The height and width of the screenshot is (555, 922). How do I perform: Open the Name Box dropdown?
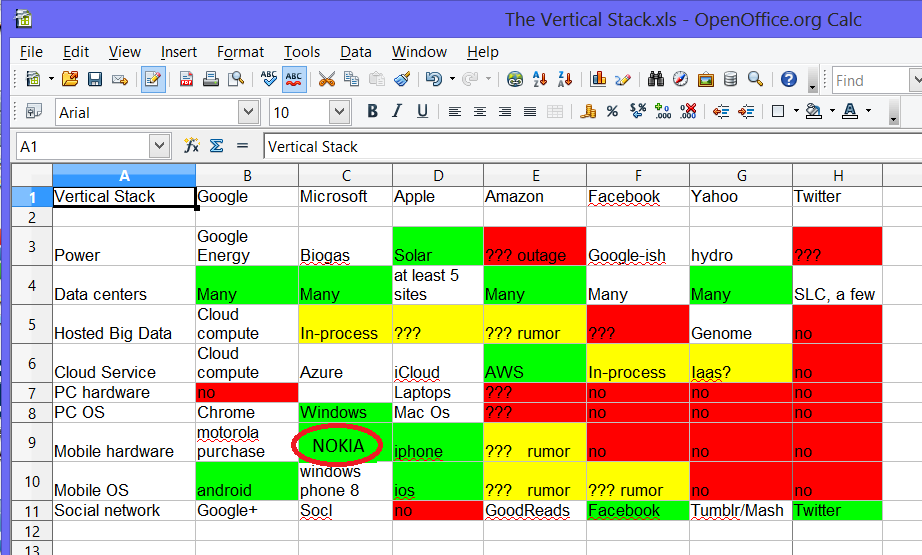coord(159,146)
